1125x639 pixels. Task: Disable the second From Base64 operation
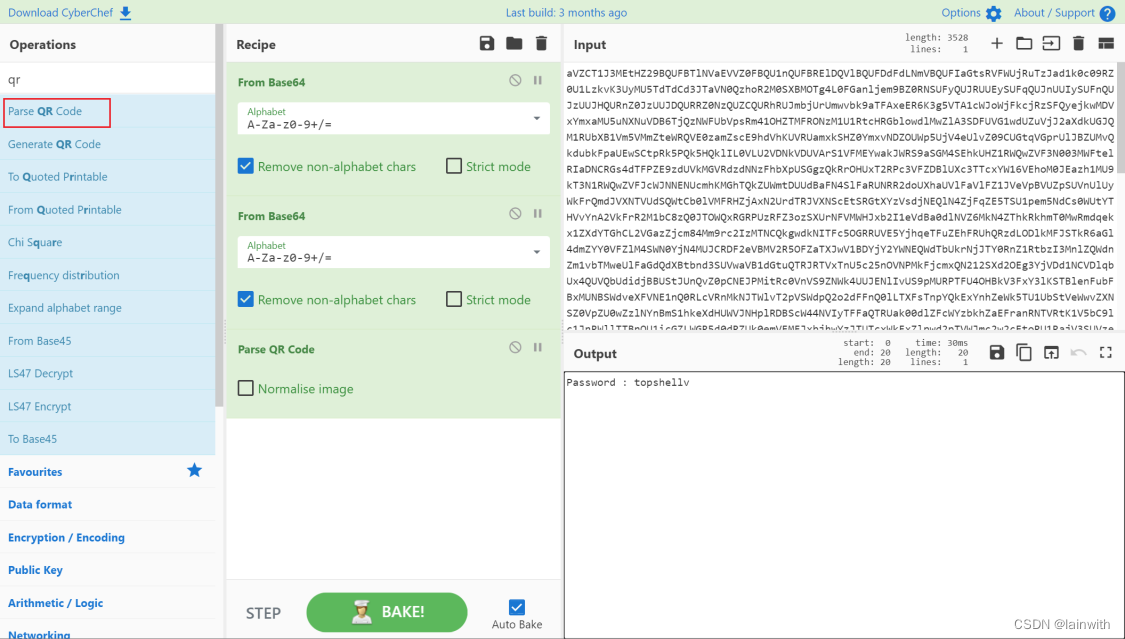pyautogui.click(x=515, y=214)
